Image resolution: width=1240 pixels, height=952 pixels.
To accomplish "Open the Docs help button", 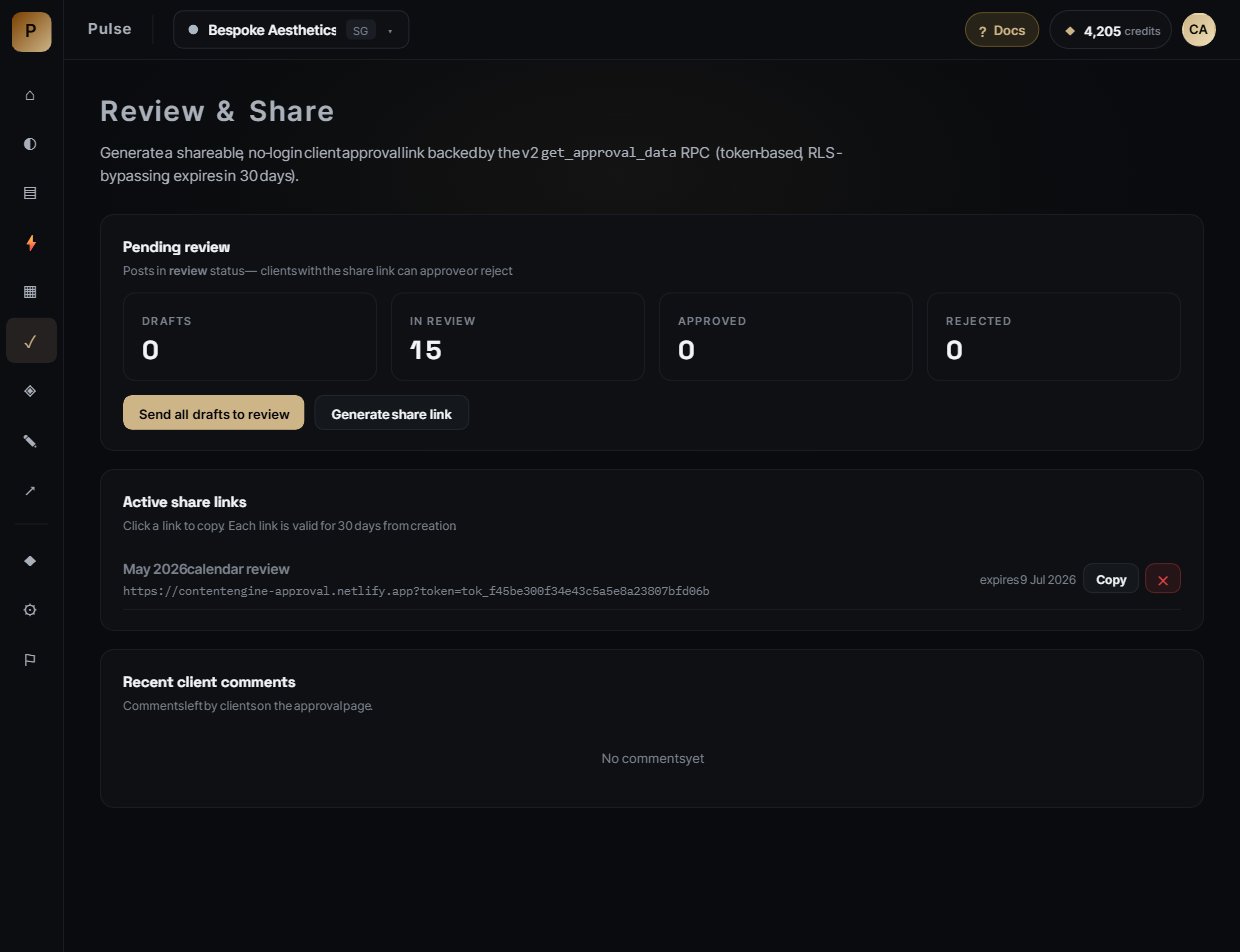I will tap(1002, 30).
